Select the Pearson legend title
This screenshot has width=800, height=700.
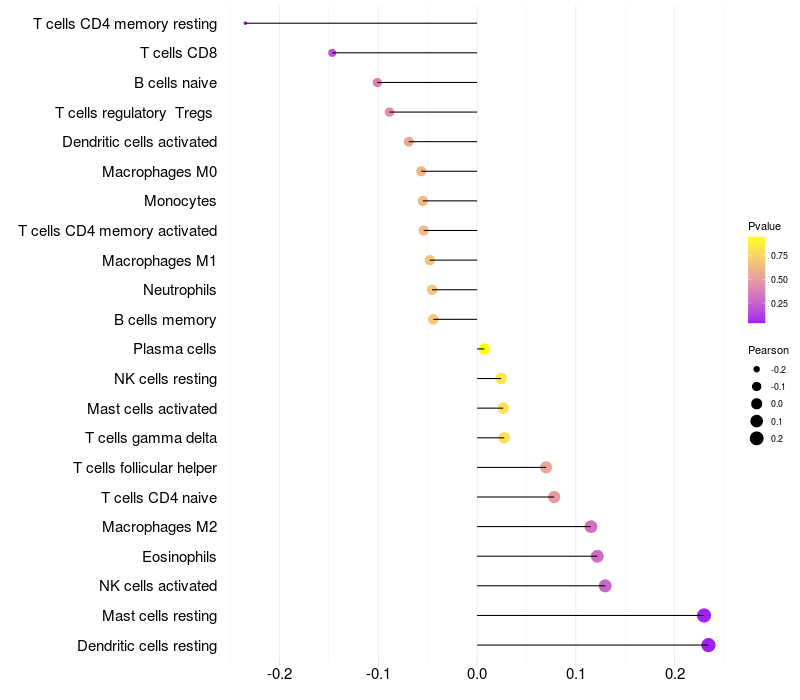click(x=768, y=350)
